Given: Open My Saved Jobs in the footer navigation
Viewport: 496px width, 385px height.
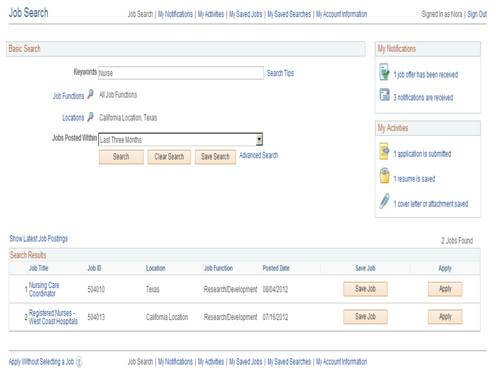Looking at the screenshot, I should click(245, 362).
